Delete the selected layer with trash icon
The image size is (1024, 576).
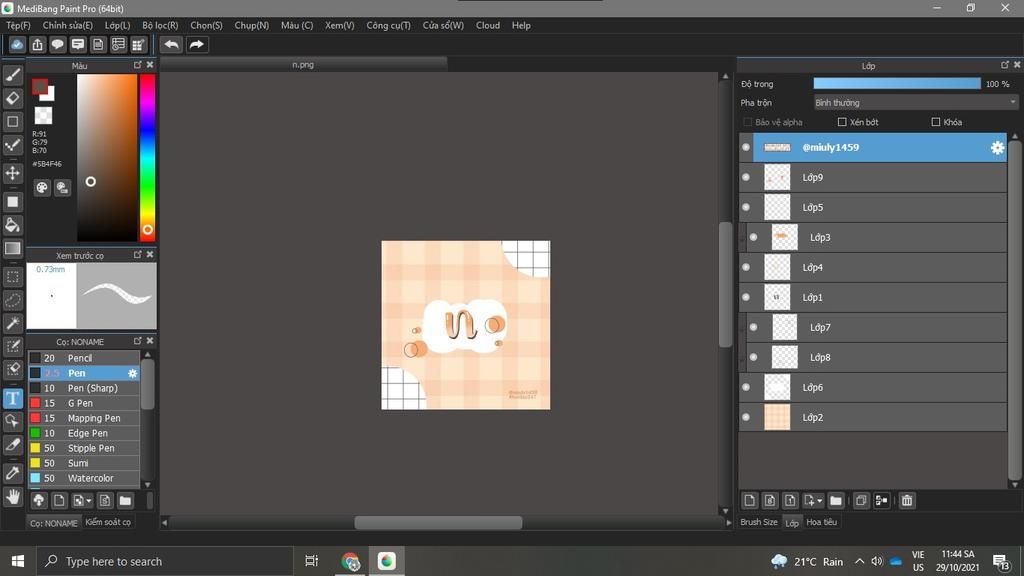tap(906, 501)
